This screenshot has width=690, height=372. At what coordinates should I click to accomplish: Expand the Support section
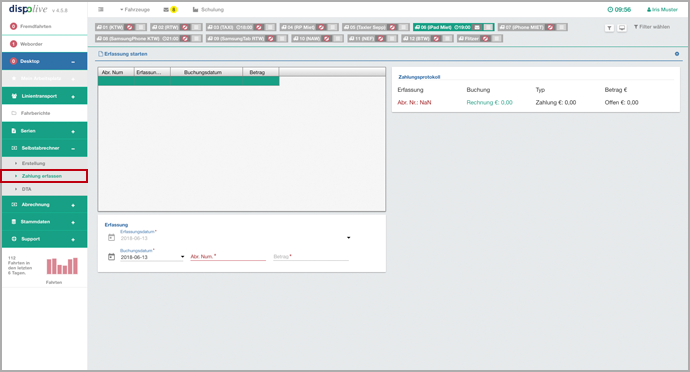(x=73, y=239)
